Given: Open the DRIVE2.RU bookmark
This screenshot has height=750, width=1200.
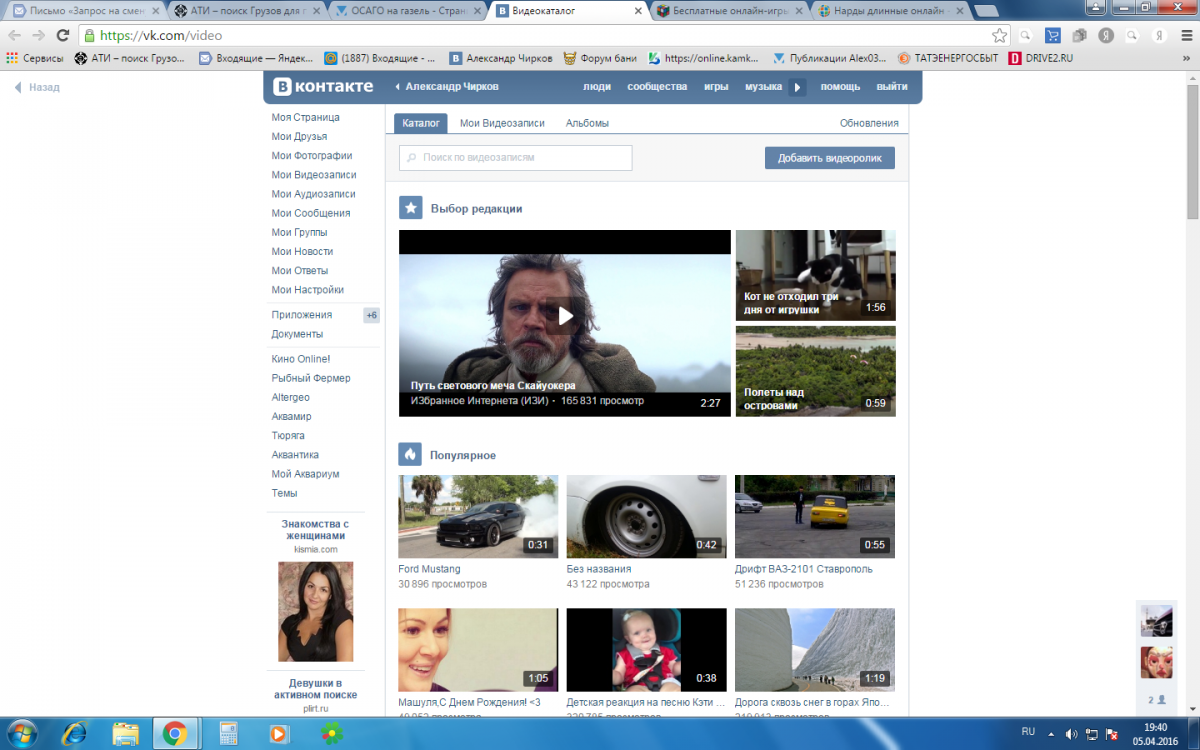Looking at the screenshot, I should pyautogui.click(x=1041, y=58).
